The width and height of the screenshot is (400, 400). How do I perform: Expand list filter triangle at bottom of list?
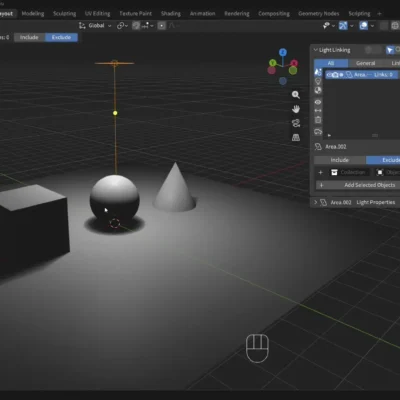pyautogui.click(x=329, y=135)
